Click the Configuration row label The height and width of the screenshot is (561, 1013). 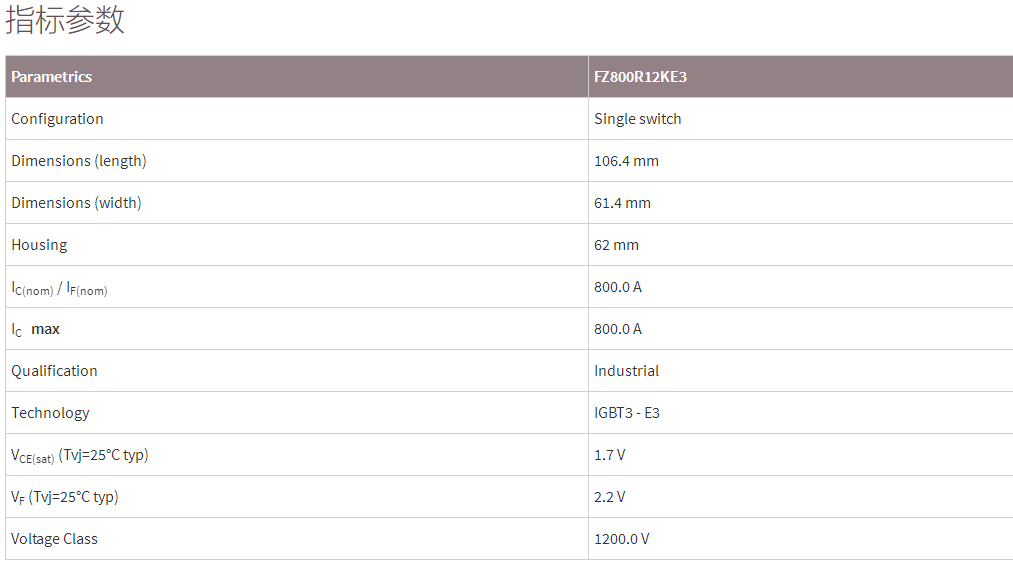coord(57,119)
